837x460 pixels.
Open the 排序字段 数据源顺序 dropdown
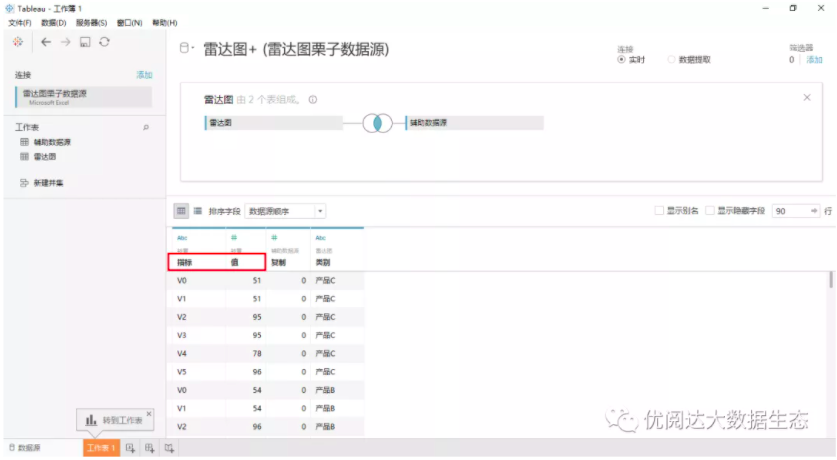pyautogui.click(x=285, y=211)
